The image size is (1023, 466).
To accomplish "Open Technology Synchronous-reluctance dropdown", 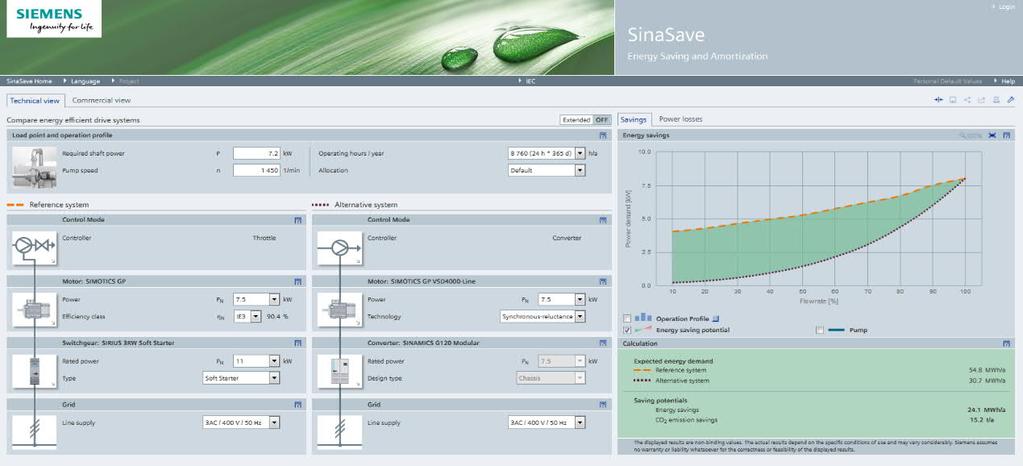I will pyautogui.click(x=543, y=317).
